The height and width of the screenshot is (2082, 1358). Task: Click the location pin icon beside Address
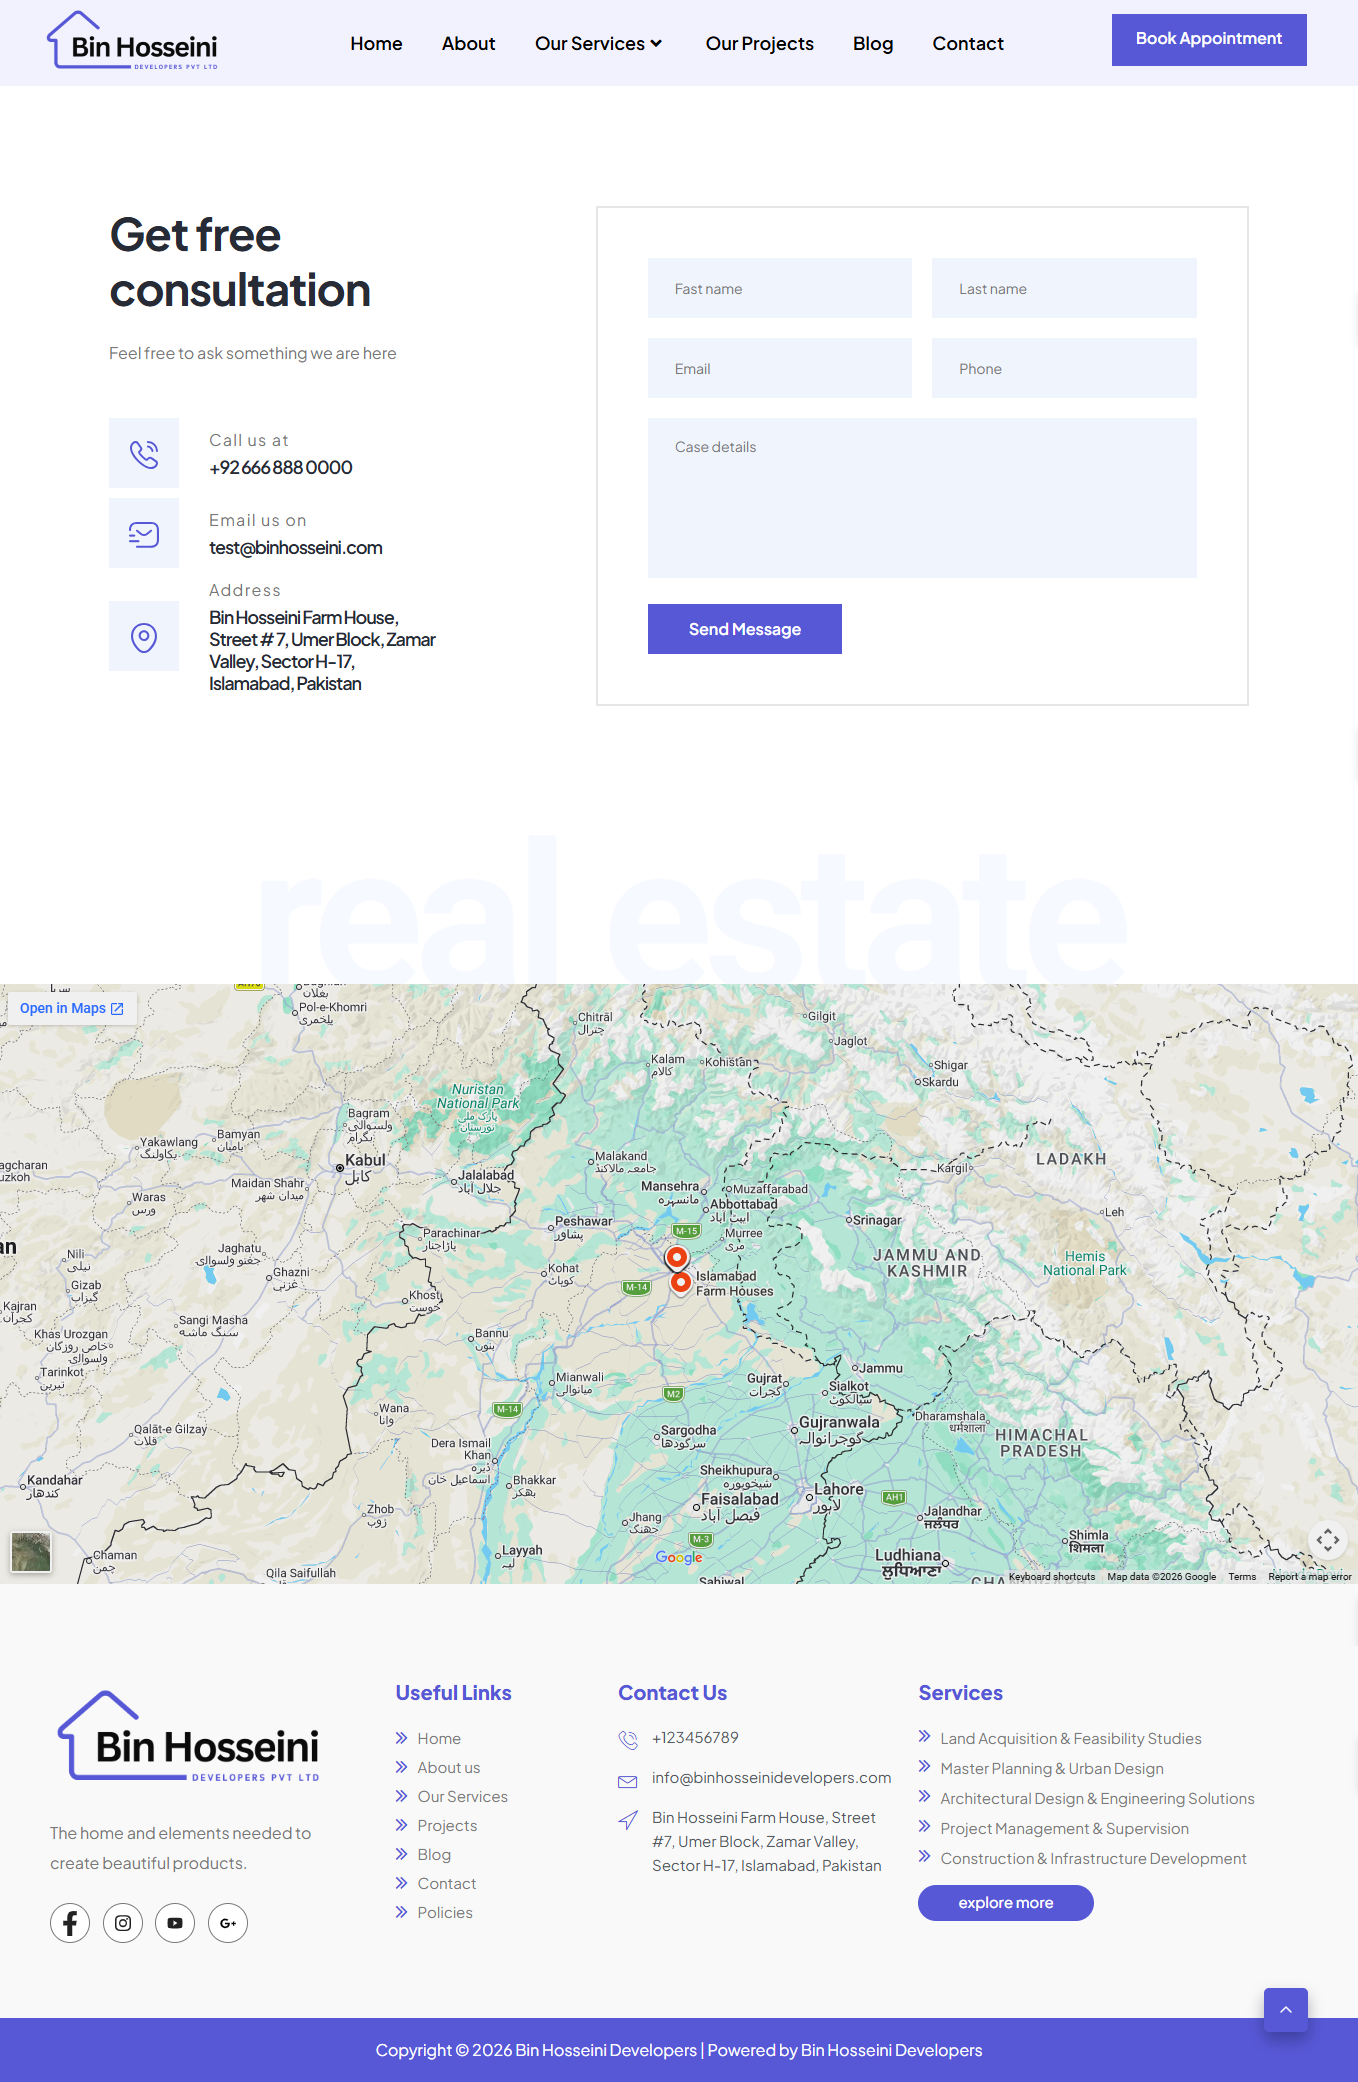pyautogui.click(x=144, y=637)
